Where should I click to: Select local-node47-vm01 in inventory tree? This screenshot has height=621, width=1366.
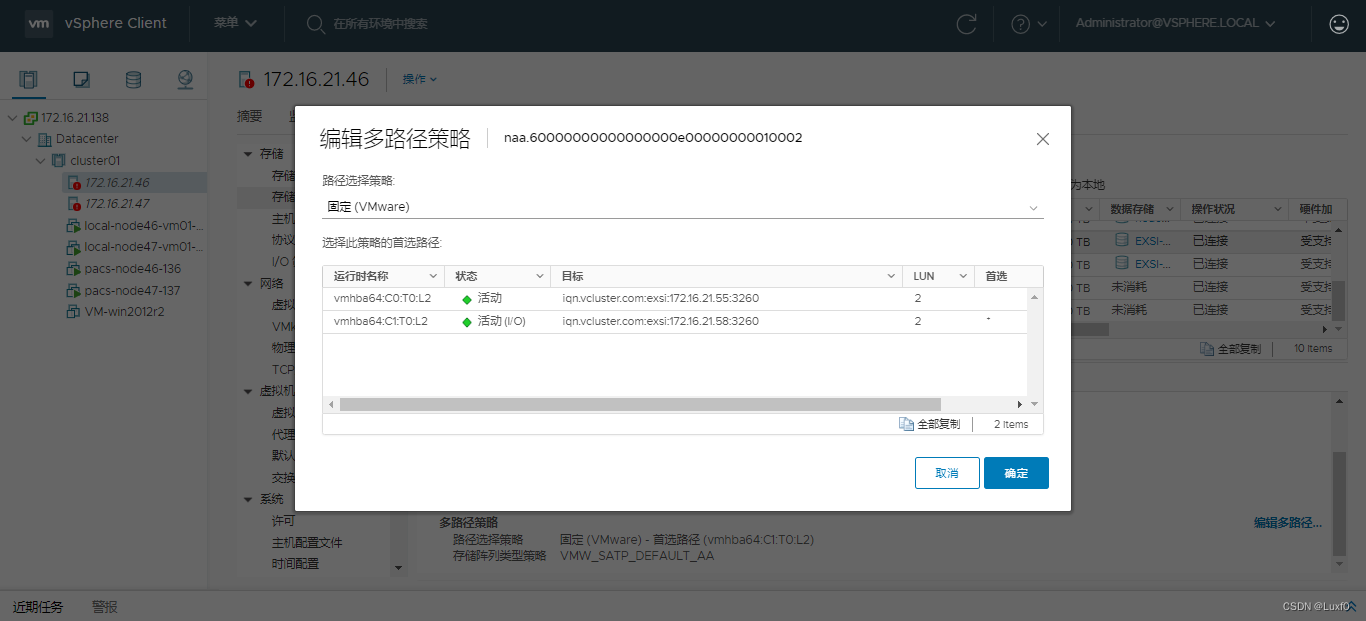(144, 247)
